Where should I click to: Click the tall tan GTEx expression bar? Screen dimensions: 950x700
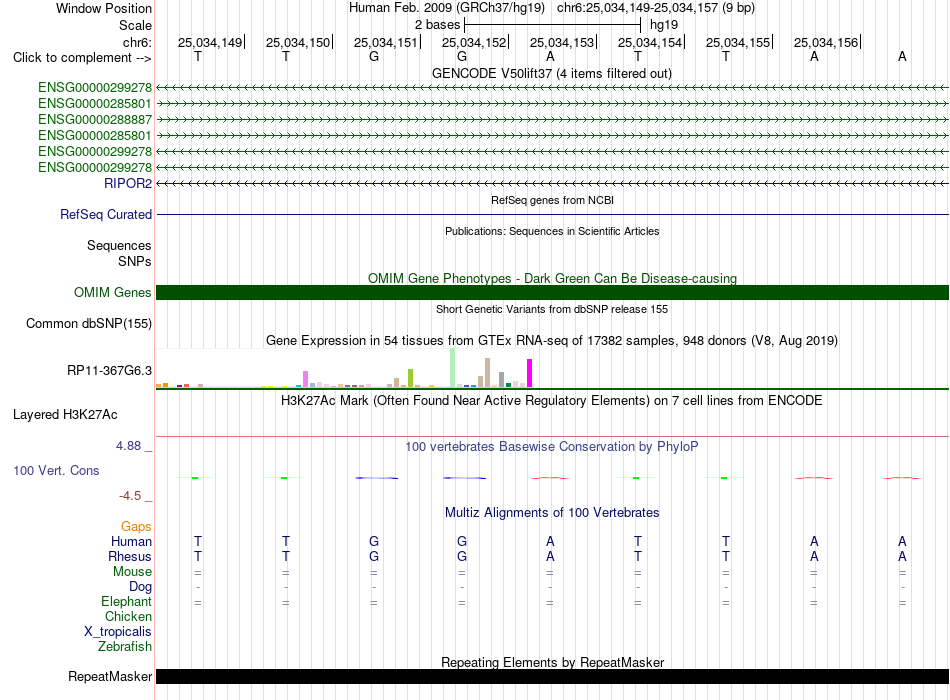[487, 373]
